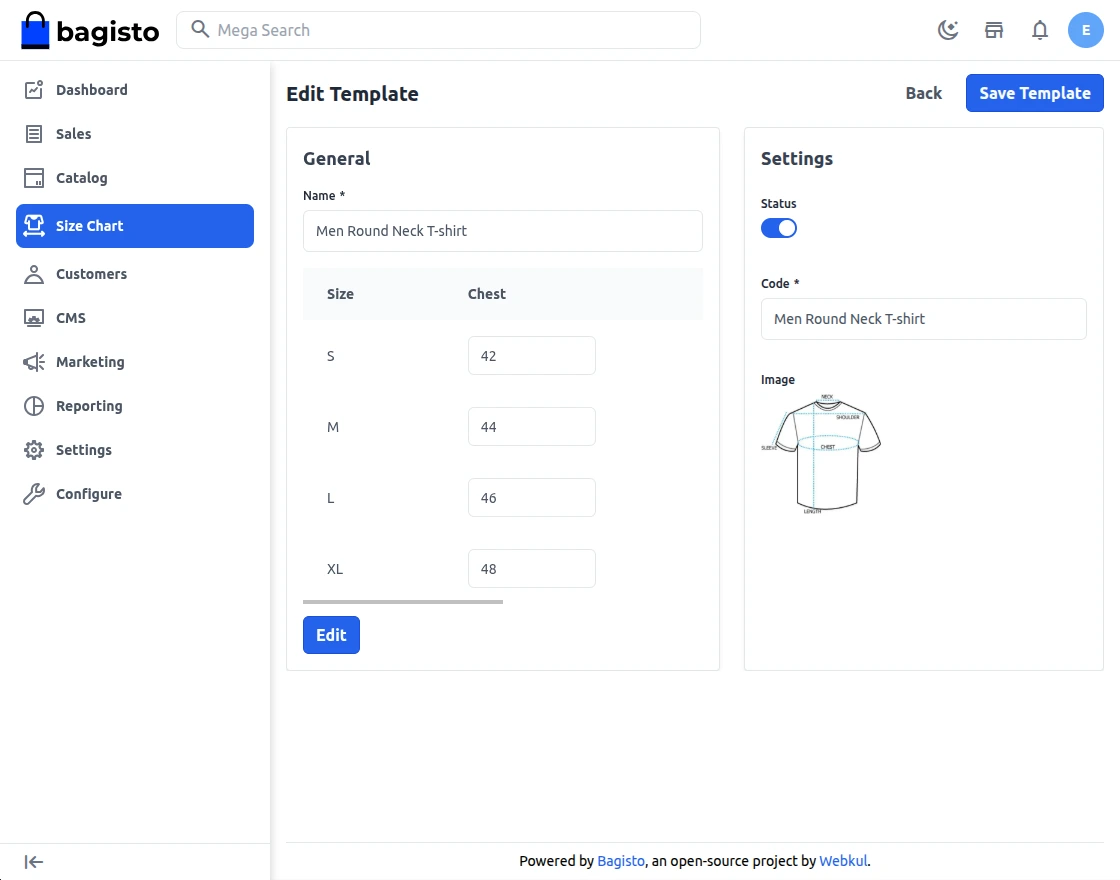The width and height of the screenshot is (1120, 880).
Task: Open the CMS menu item
Action: pyautogui.click(x=71, y=318)
